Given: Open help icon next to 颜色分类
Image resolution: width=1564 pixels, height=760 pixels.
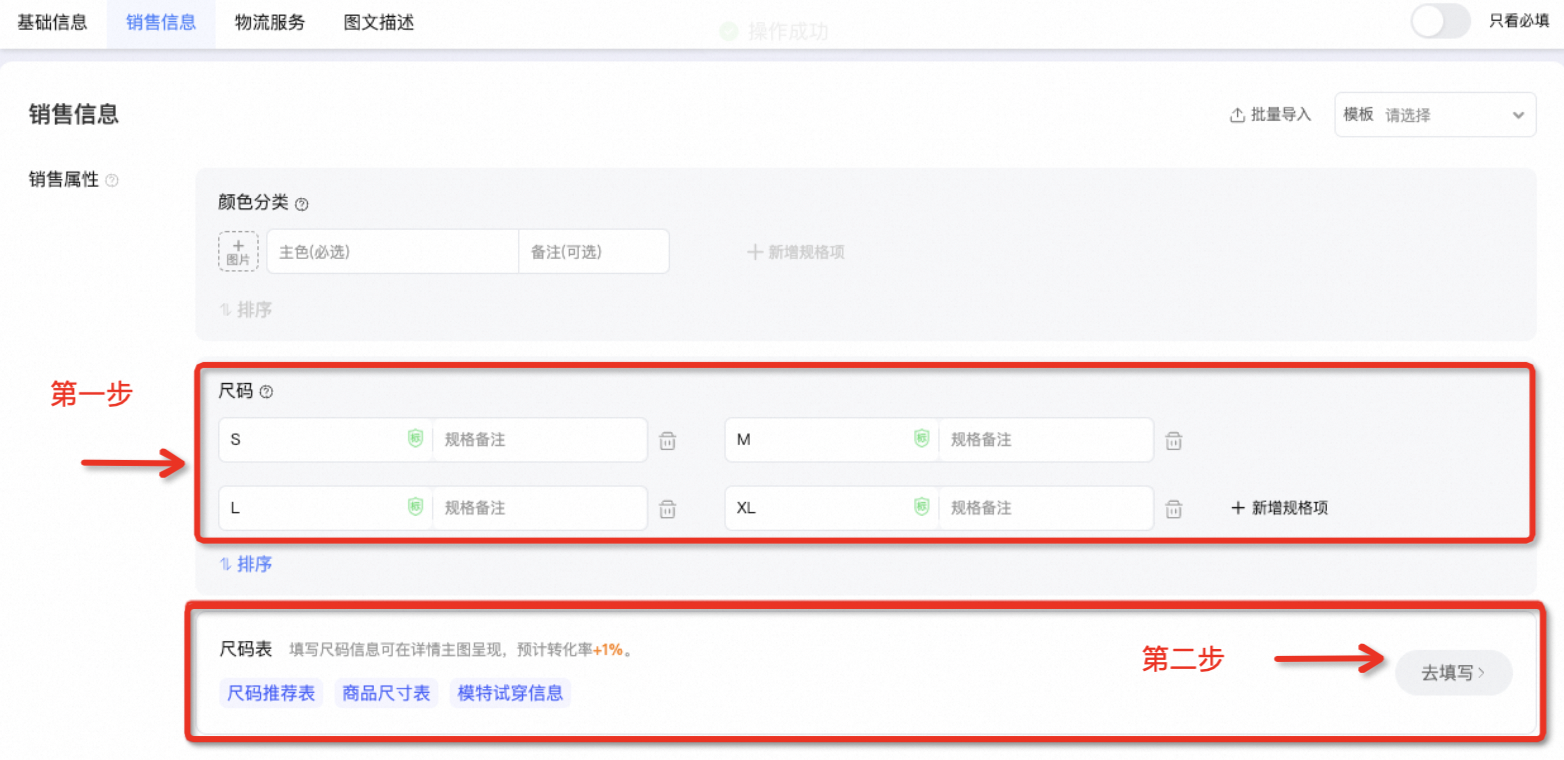Looking at the screenshot, I should tap(301, 204).
